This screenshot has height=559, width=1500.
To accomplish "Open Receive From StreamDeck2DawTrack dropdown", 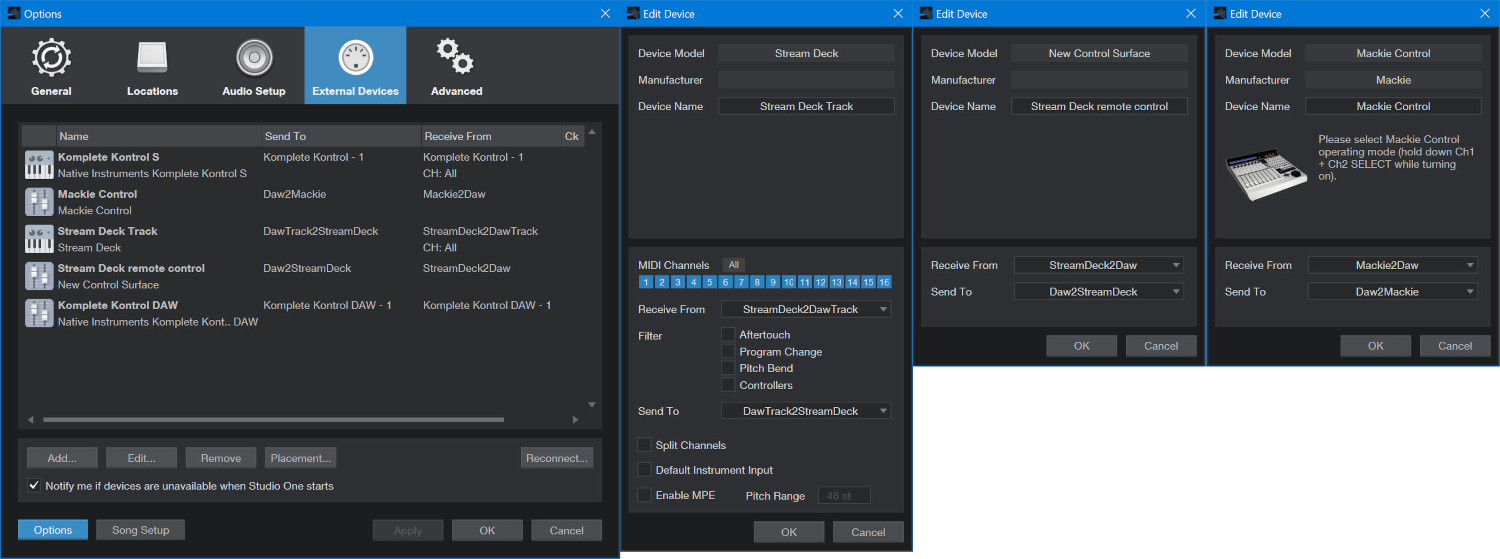I will (806, 310).
